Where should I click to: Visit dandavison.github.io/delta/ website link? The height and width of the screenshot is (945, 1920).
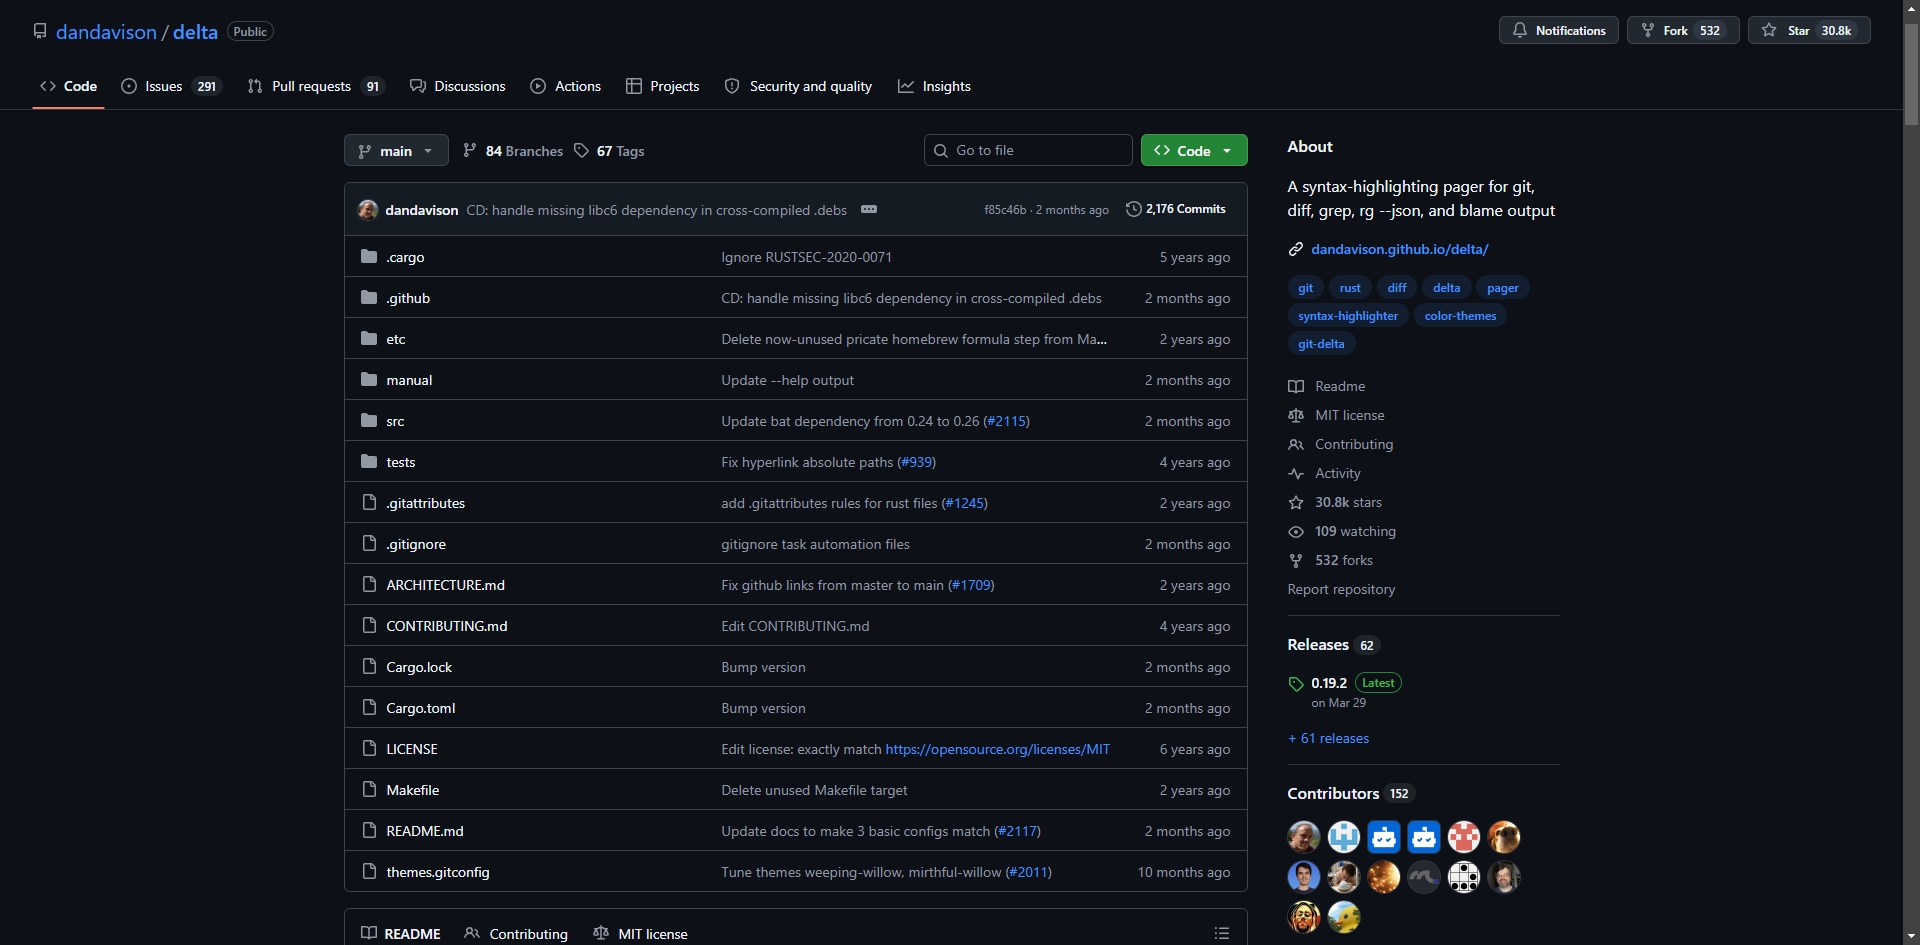(x=1400, y=249)
